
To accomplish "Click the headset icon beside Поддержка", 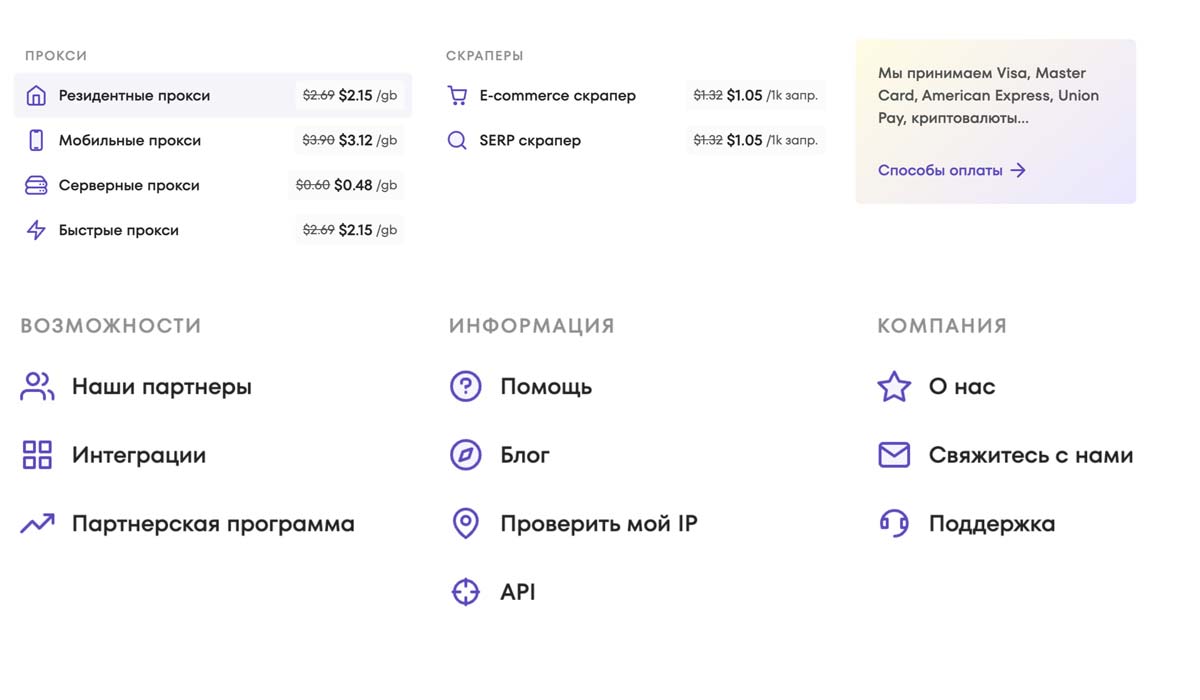I will 894,523.
